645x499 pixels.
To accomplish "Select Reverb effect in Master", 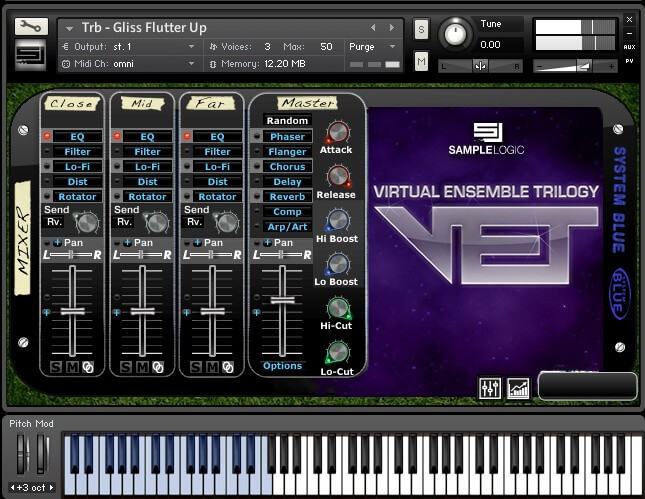I will 287,197.
